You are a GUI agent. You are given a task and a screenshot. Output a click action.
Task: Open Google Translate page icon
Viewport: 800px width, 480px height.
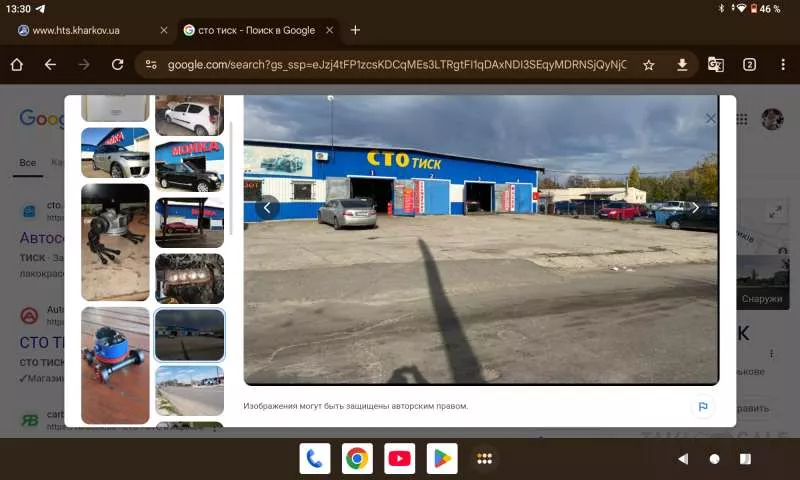(716, 64)
